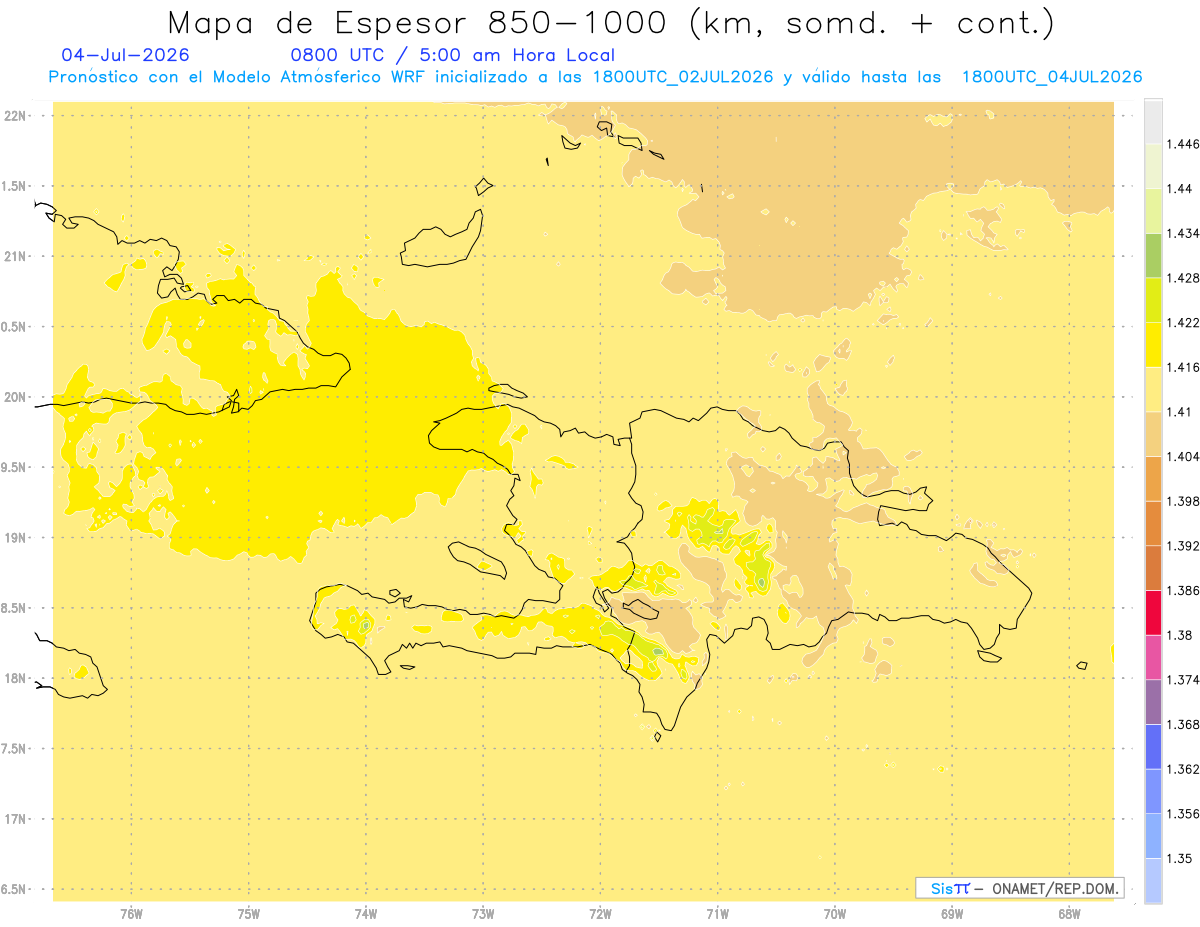Pick the pink legend swatch between 1.374 and 1.38
The width and height of the screenshot is (1200, 927).
click(1153, 658)
